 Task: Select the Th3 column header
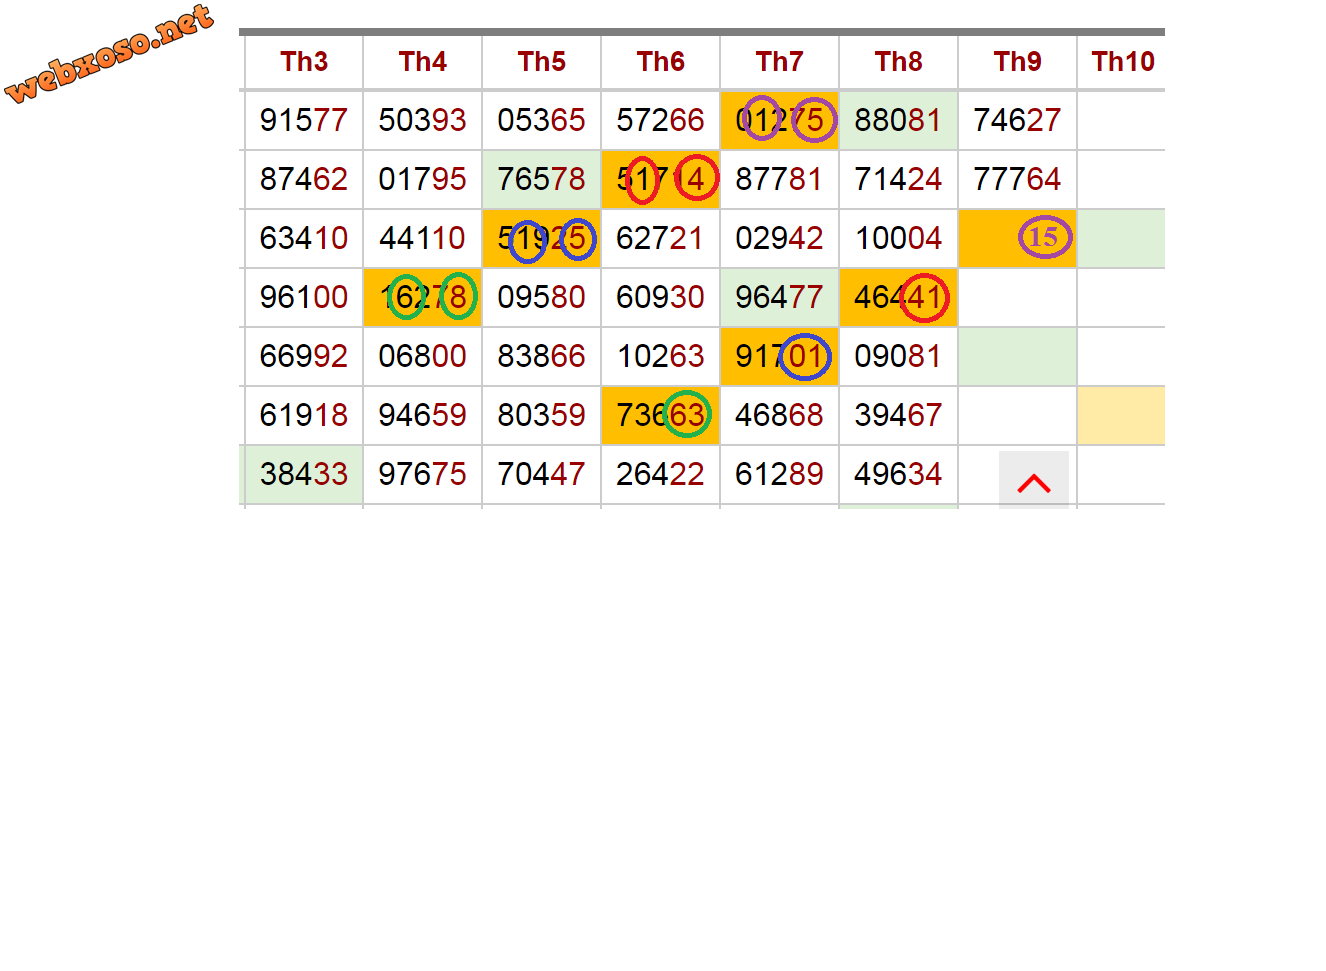point(304,62)
